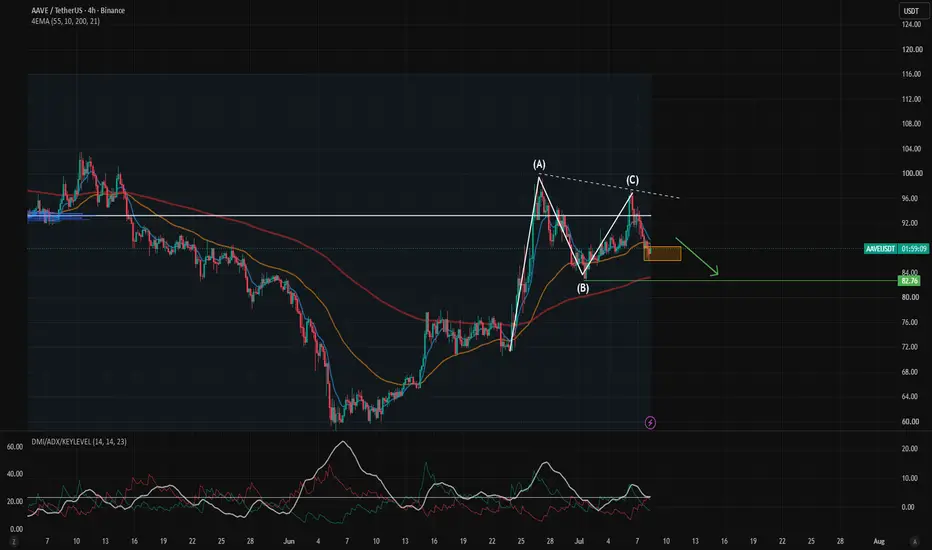Select the green arrow drawing
Image resolution: width=932 pixels, height=550 pixels.
[x=697, y=257]
